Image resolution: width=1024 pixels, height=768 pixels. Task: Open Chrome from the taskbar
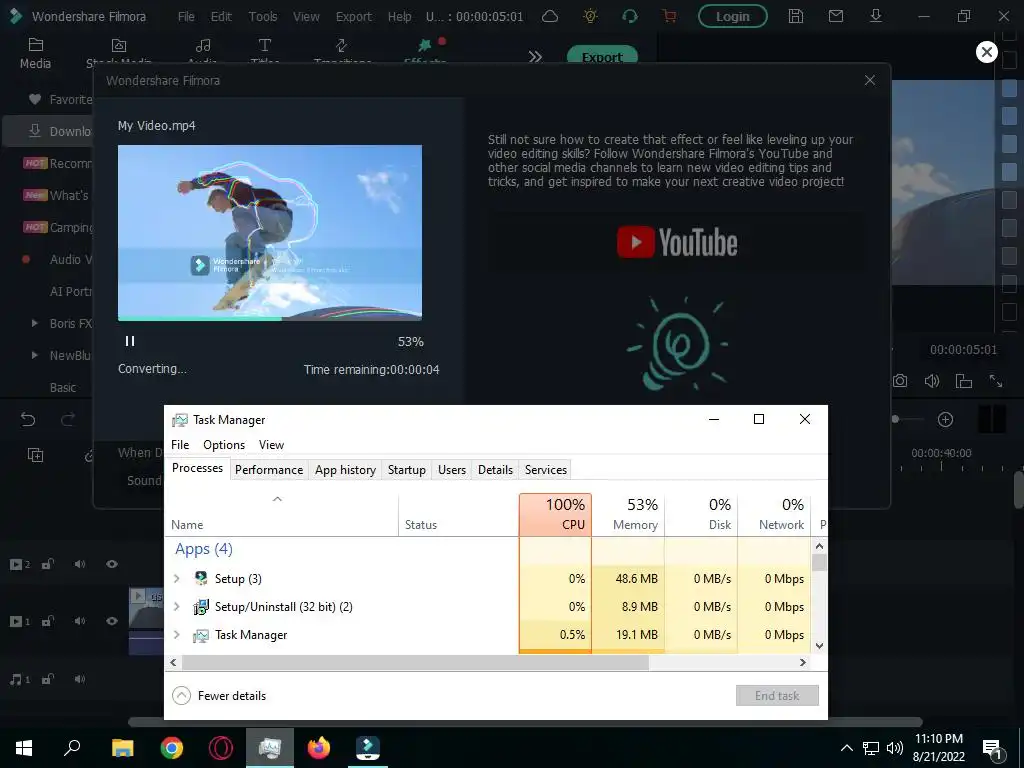172,748
